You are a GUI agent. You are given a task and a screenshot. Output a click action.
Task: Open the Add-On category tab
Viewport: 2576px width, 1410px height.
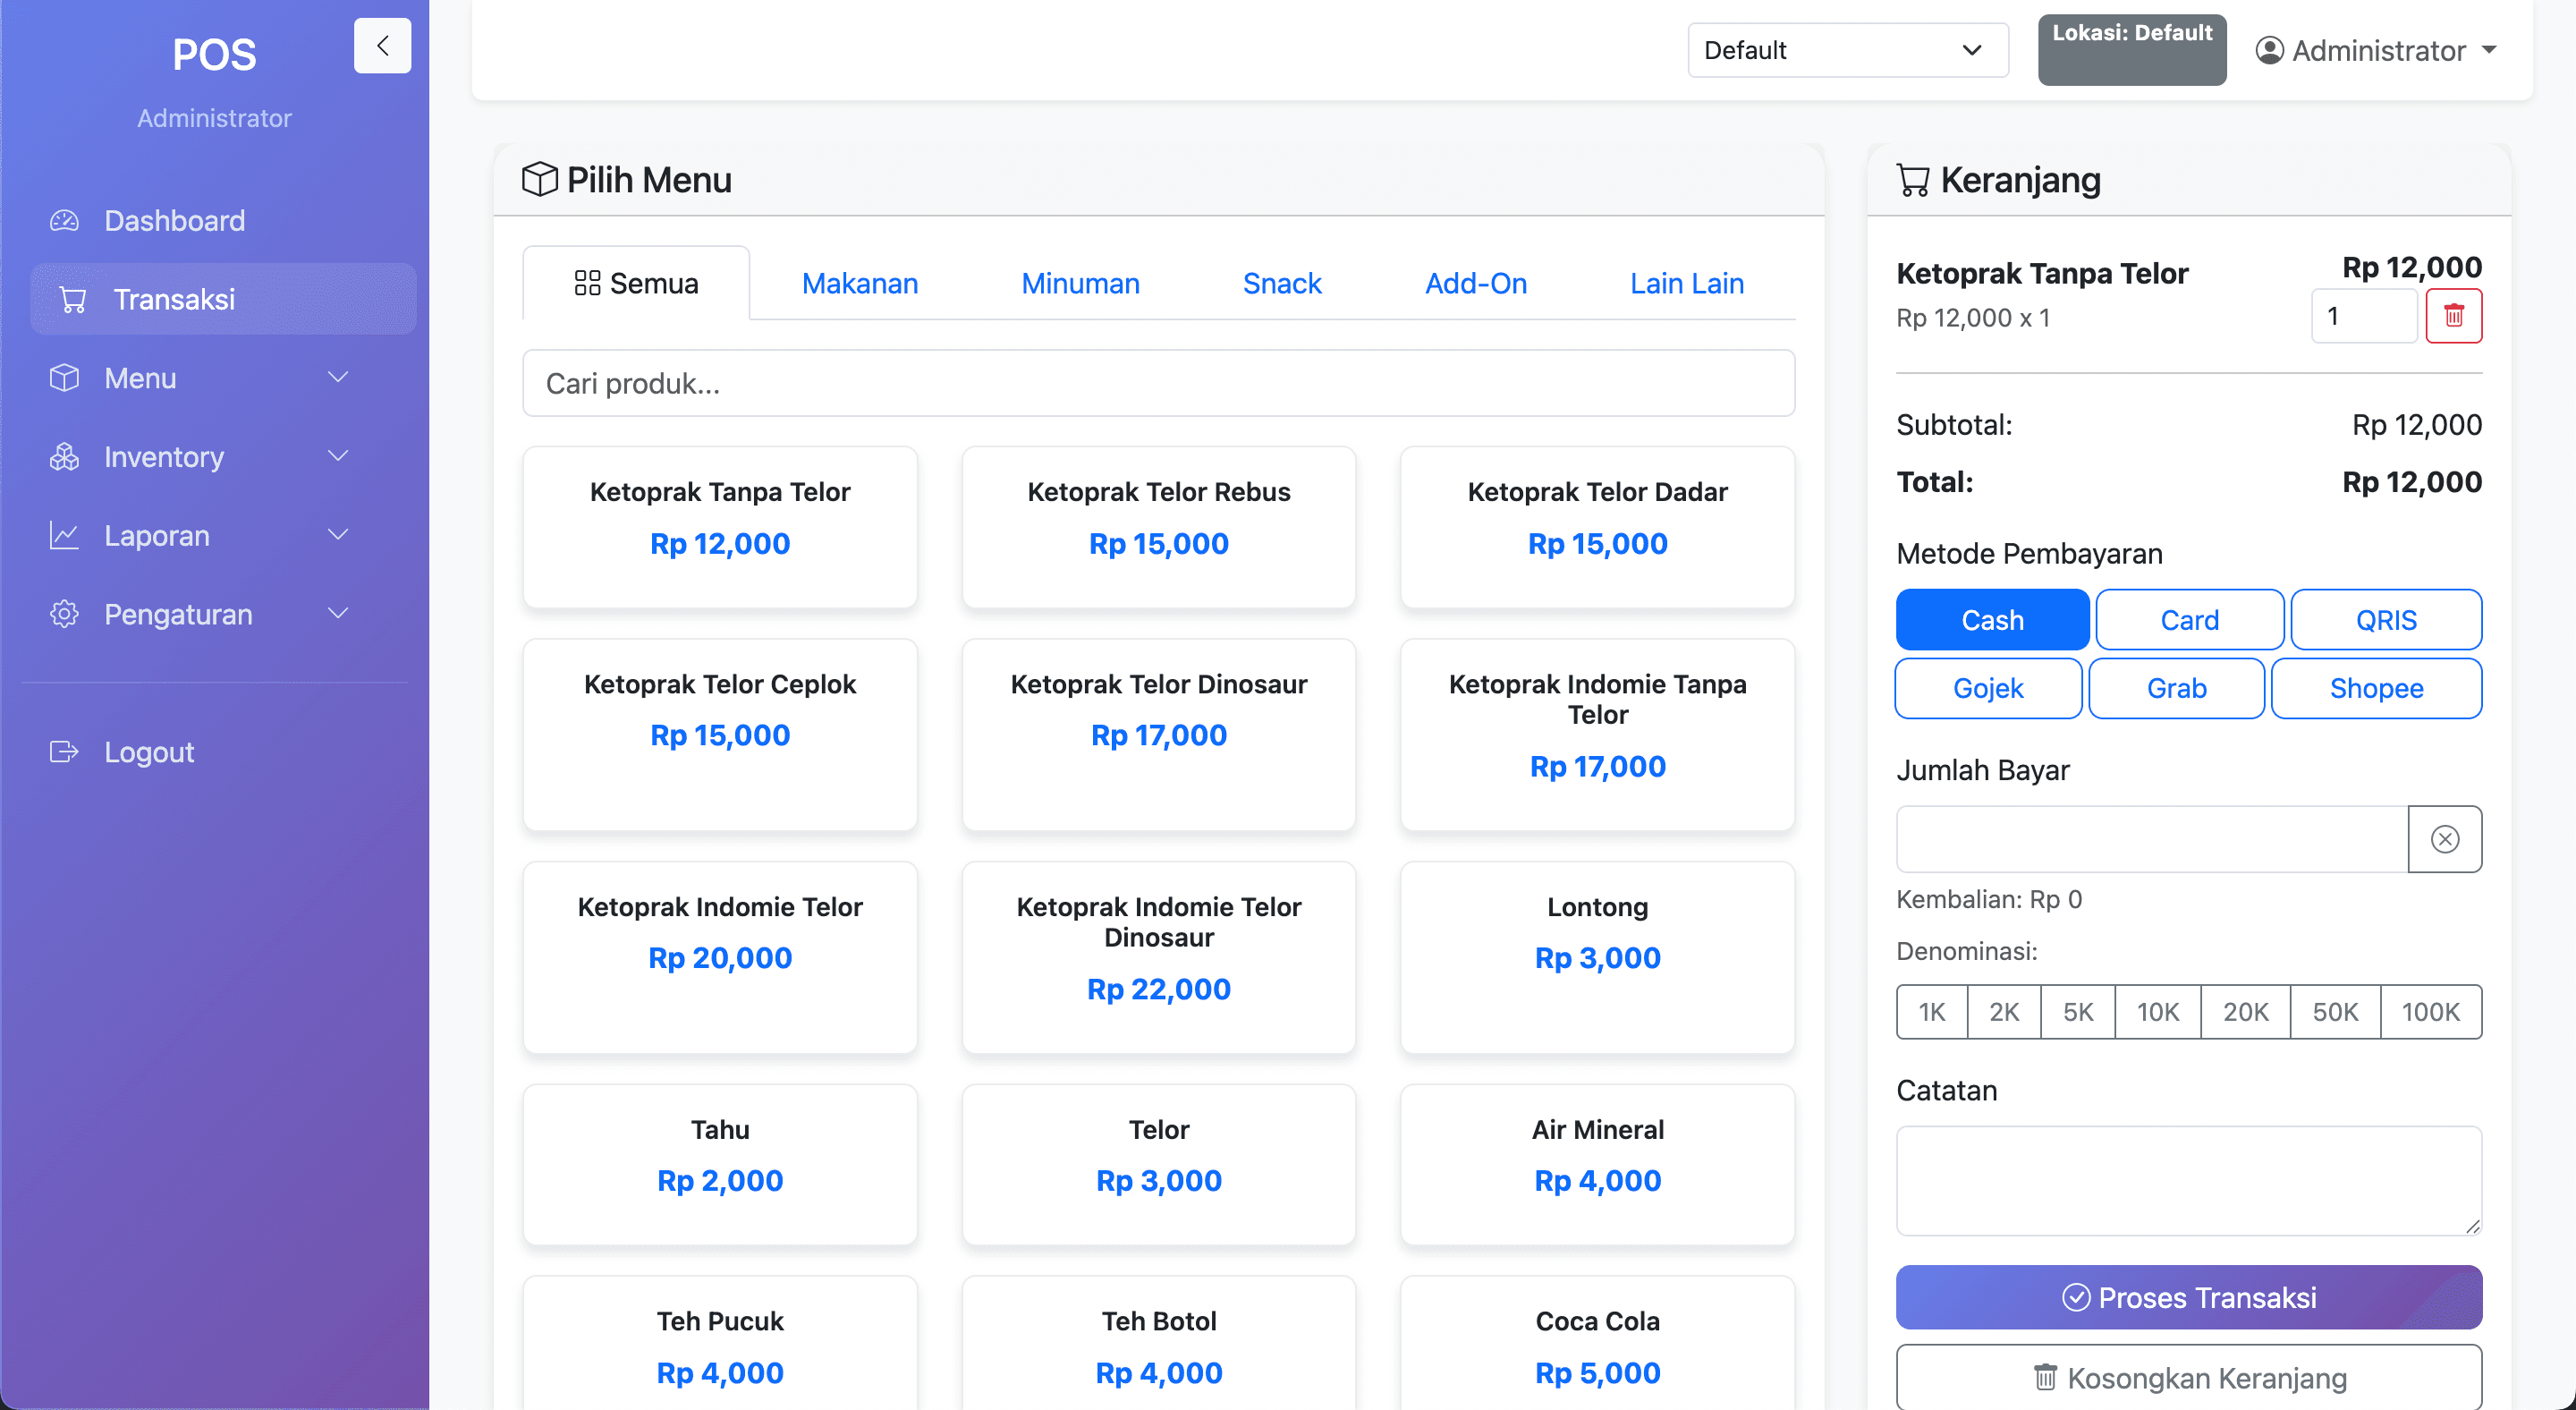tap(1475, 283)
